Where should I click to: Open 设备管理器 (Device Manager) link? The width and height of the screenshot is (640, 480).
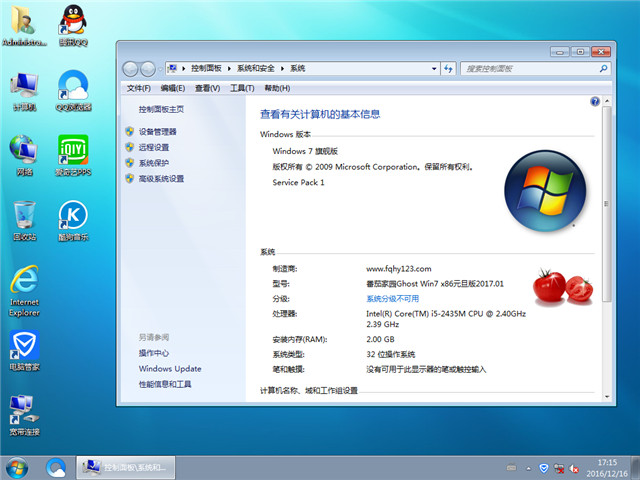click(x=158, y=132)
